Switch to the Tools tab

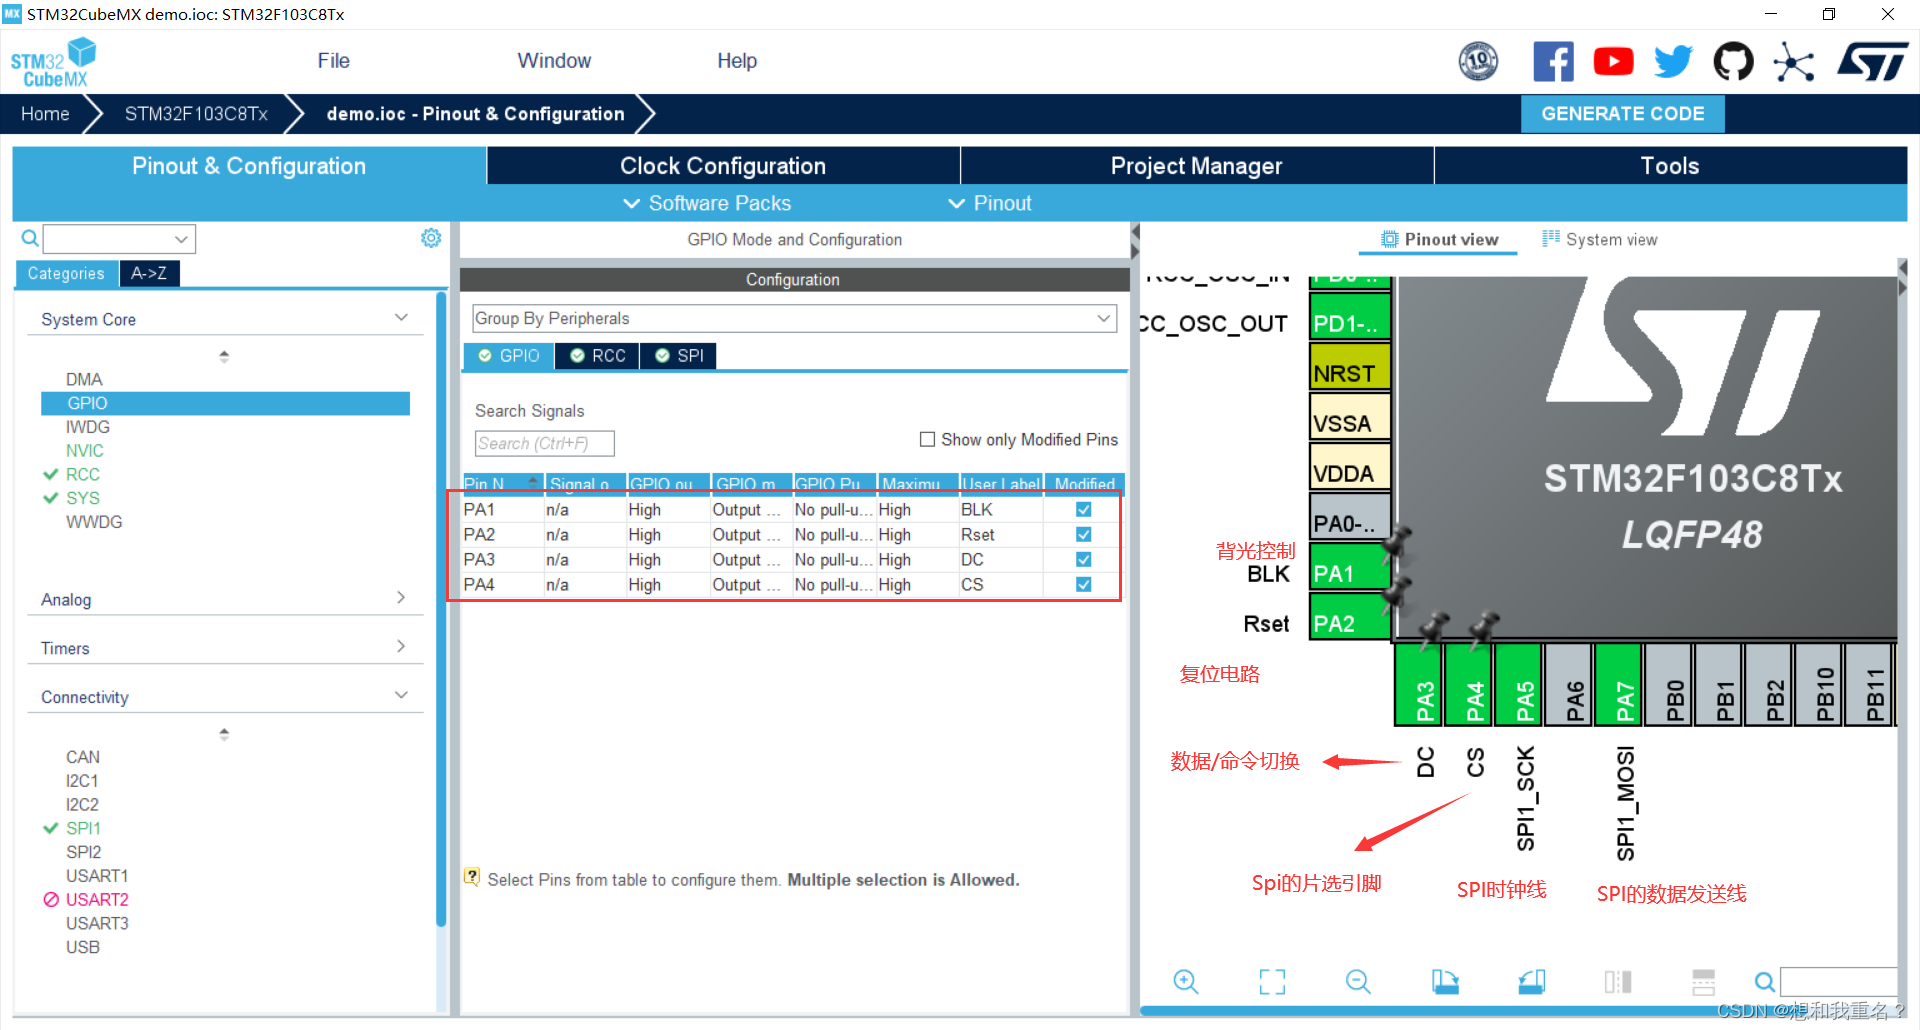pyautogui.click(x=1670, y=166)
